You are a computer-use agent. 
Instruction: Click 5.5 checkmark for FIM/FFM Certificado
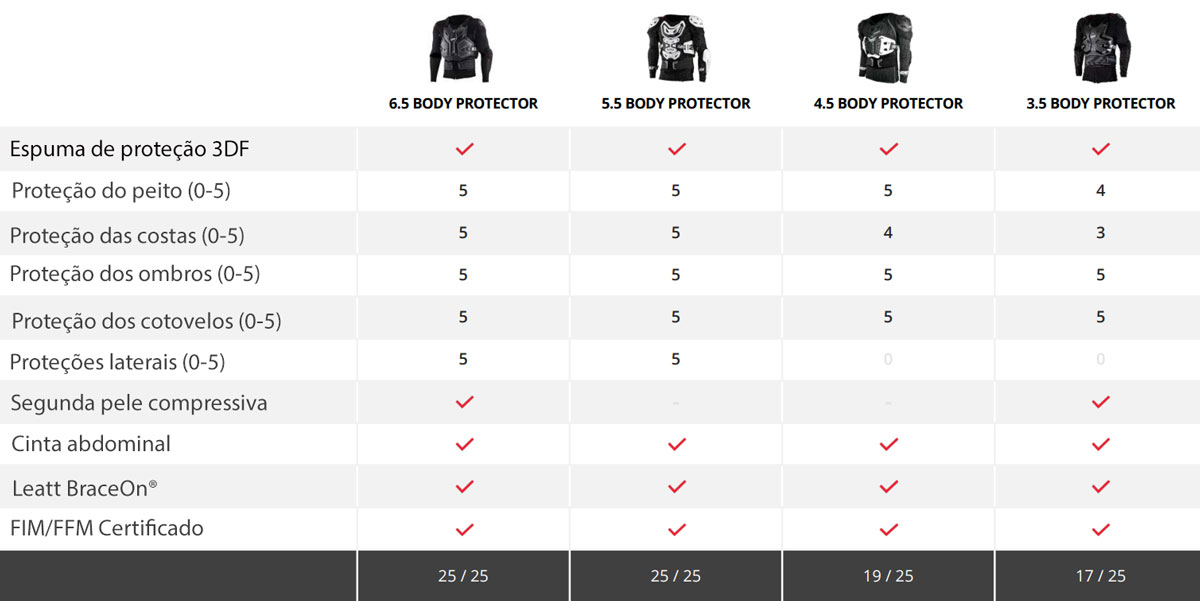tap(677, 529)
